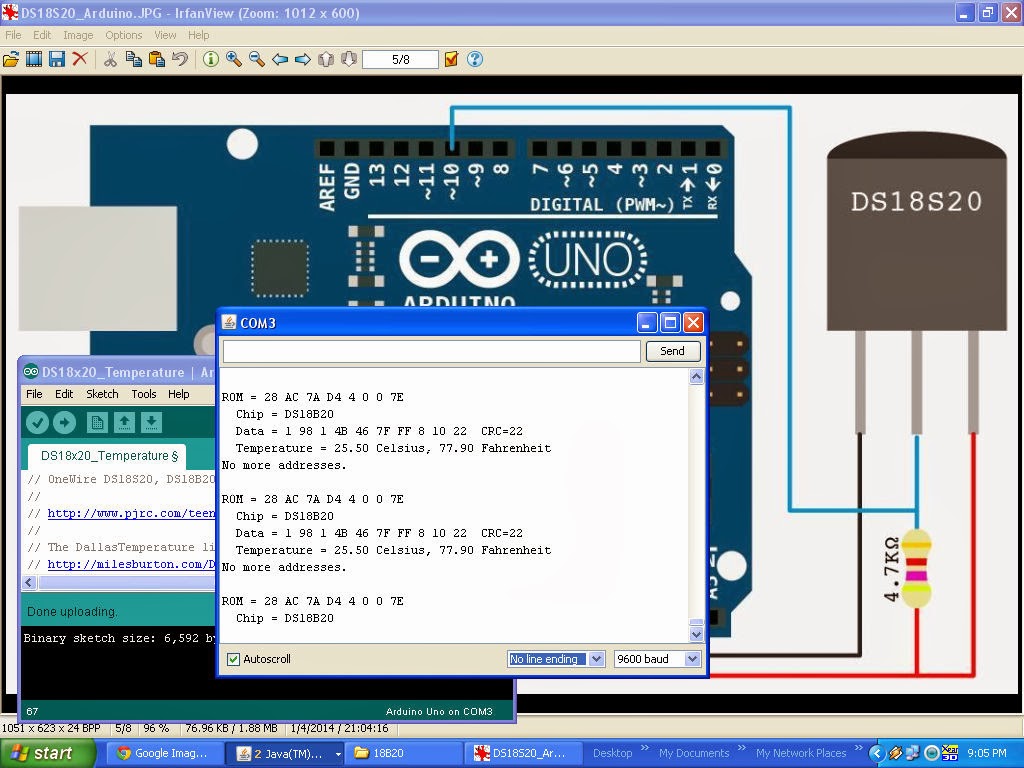Screen dimensions: 1024x768
Task: Open a new sketch with the New icon
Action: [96, 422]
